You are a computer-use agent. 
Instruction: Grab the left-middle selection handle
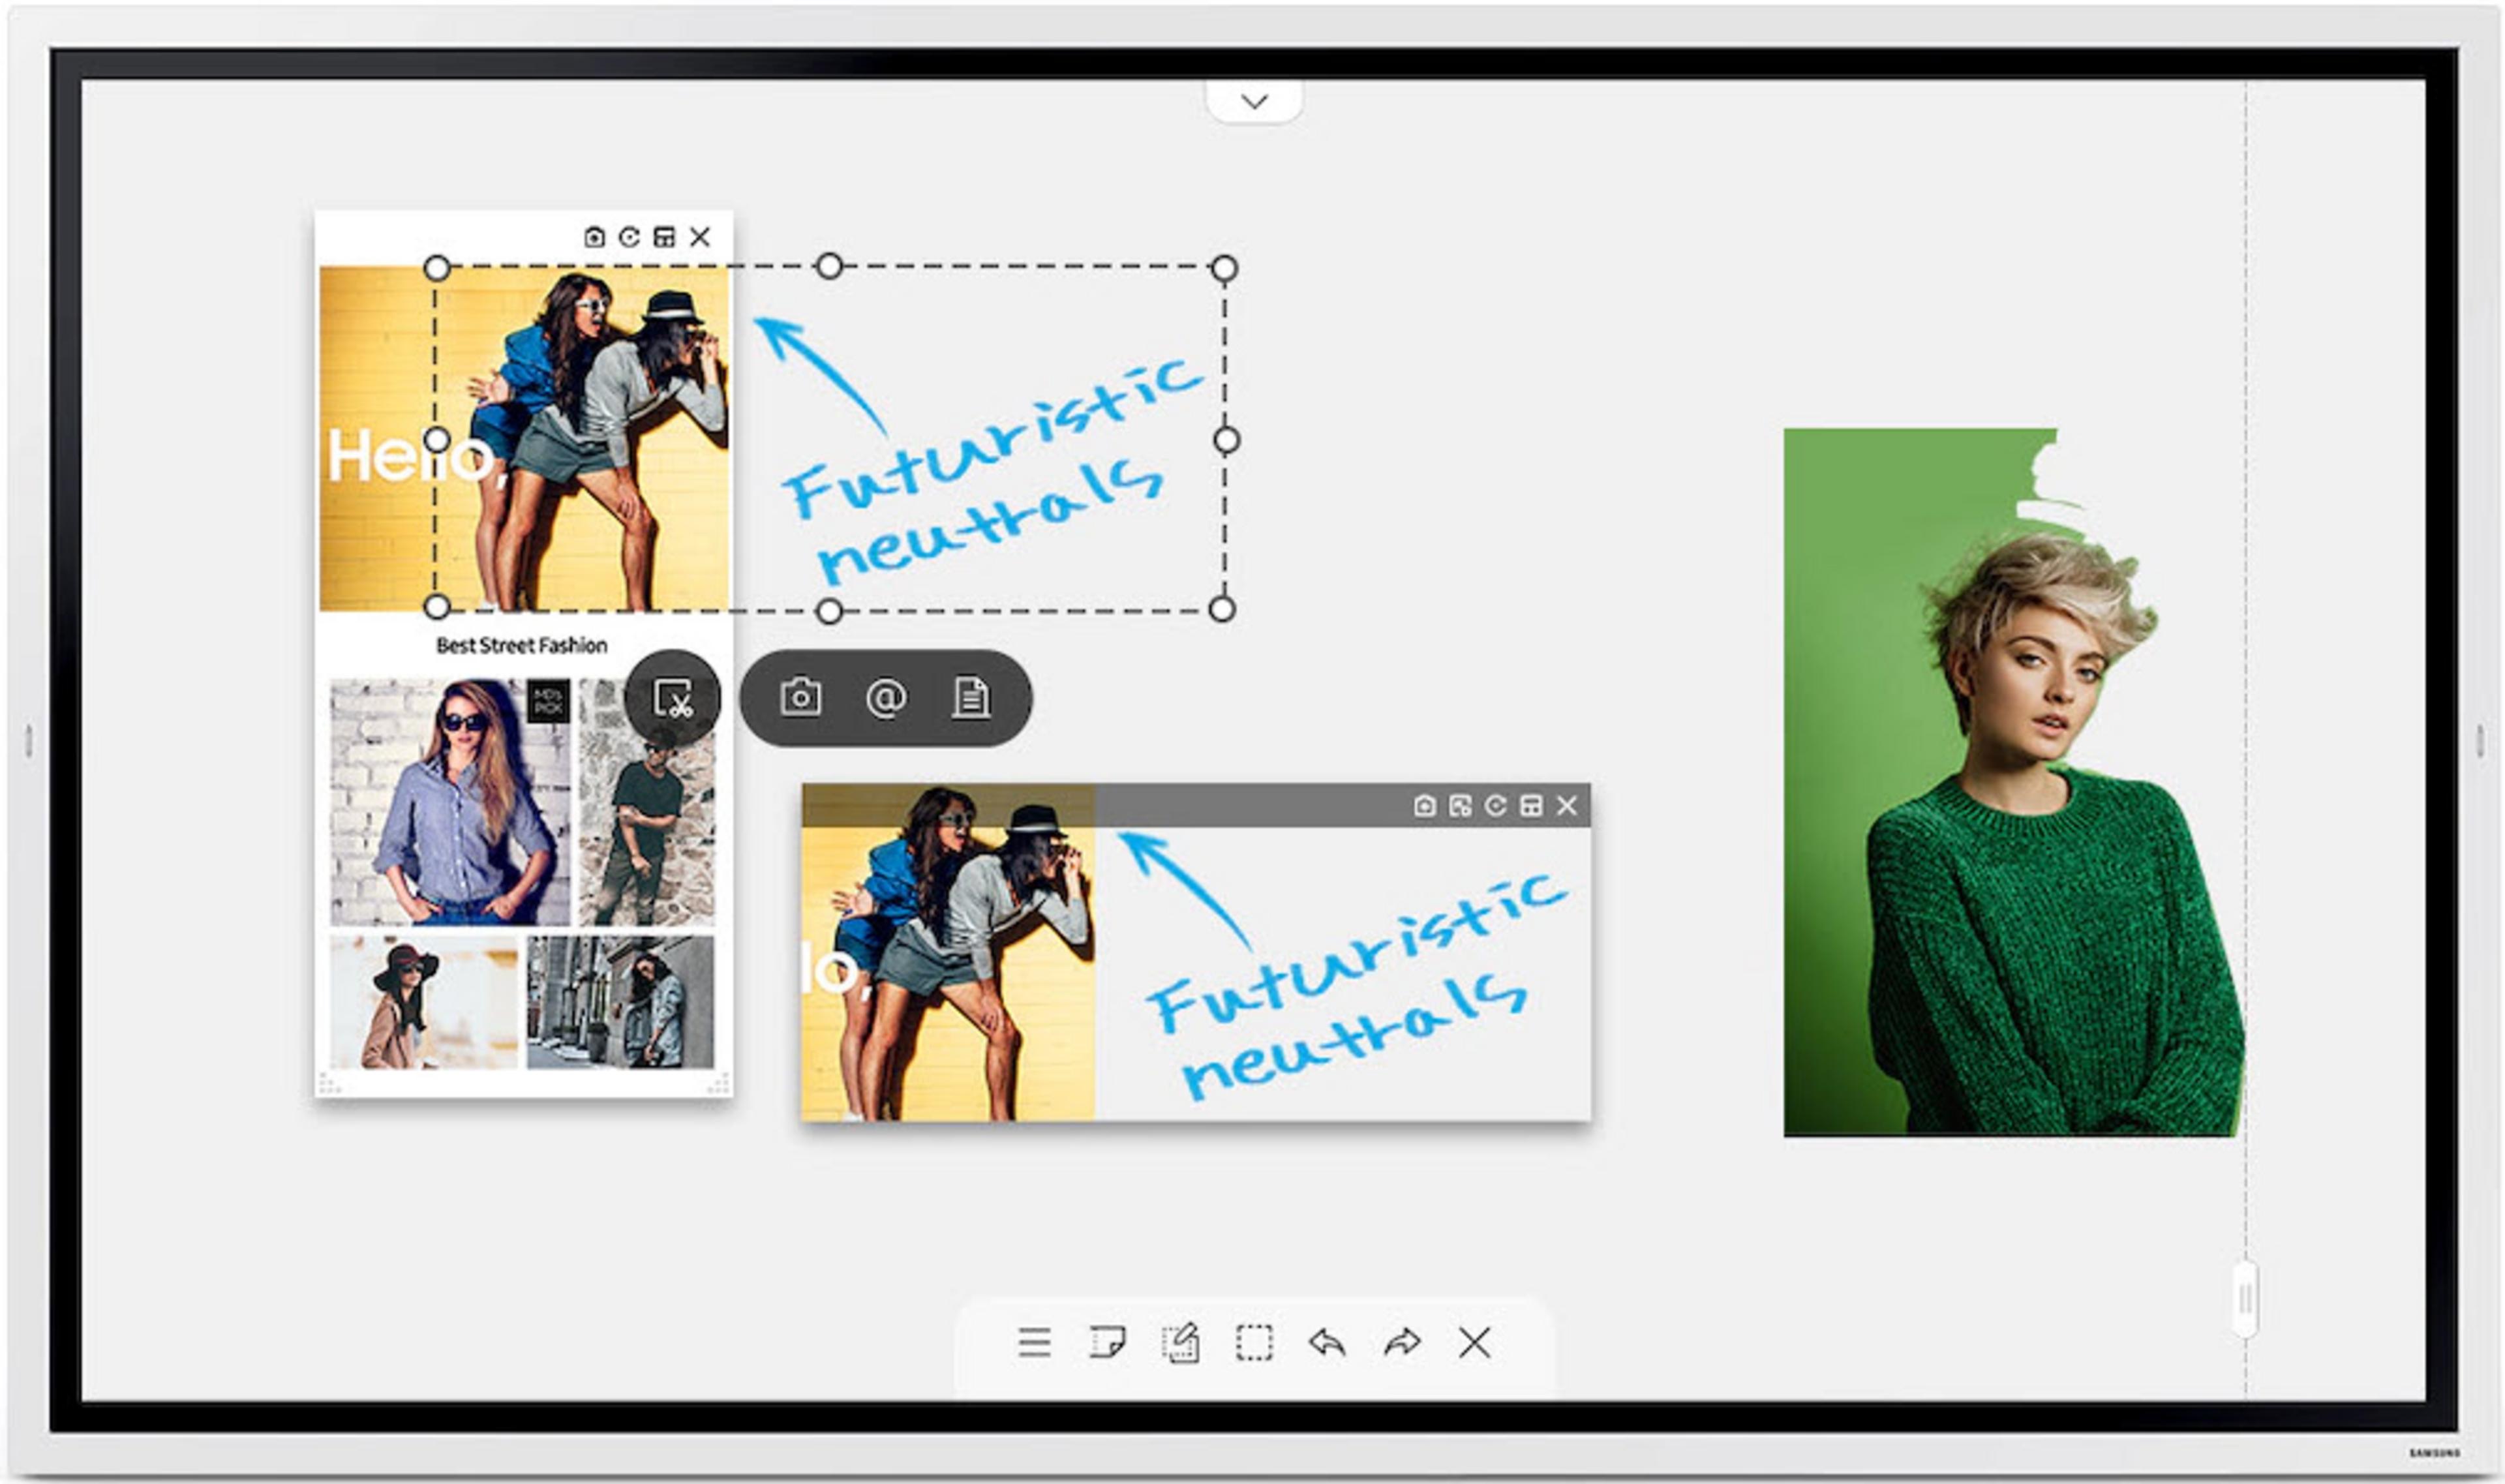tap(437, 440)
